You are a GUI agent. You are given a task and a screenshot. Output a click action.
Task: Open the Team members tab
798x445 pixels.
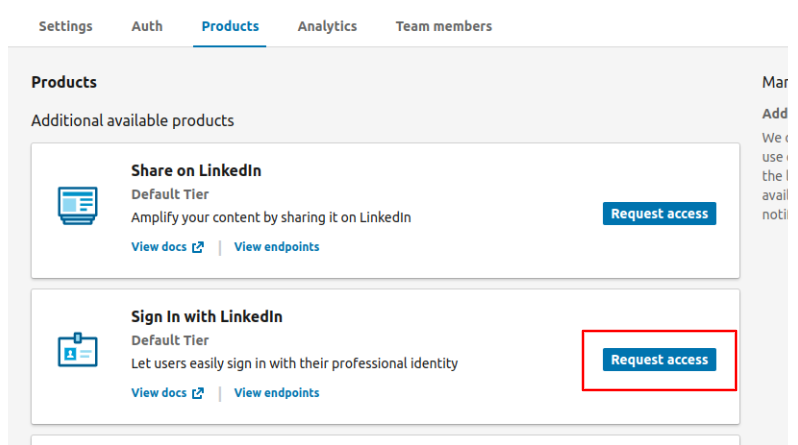coord(443,26)
